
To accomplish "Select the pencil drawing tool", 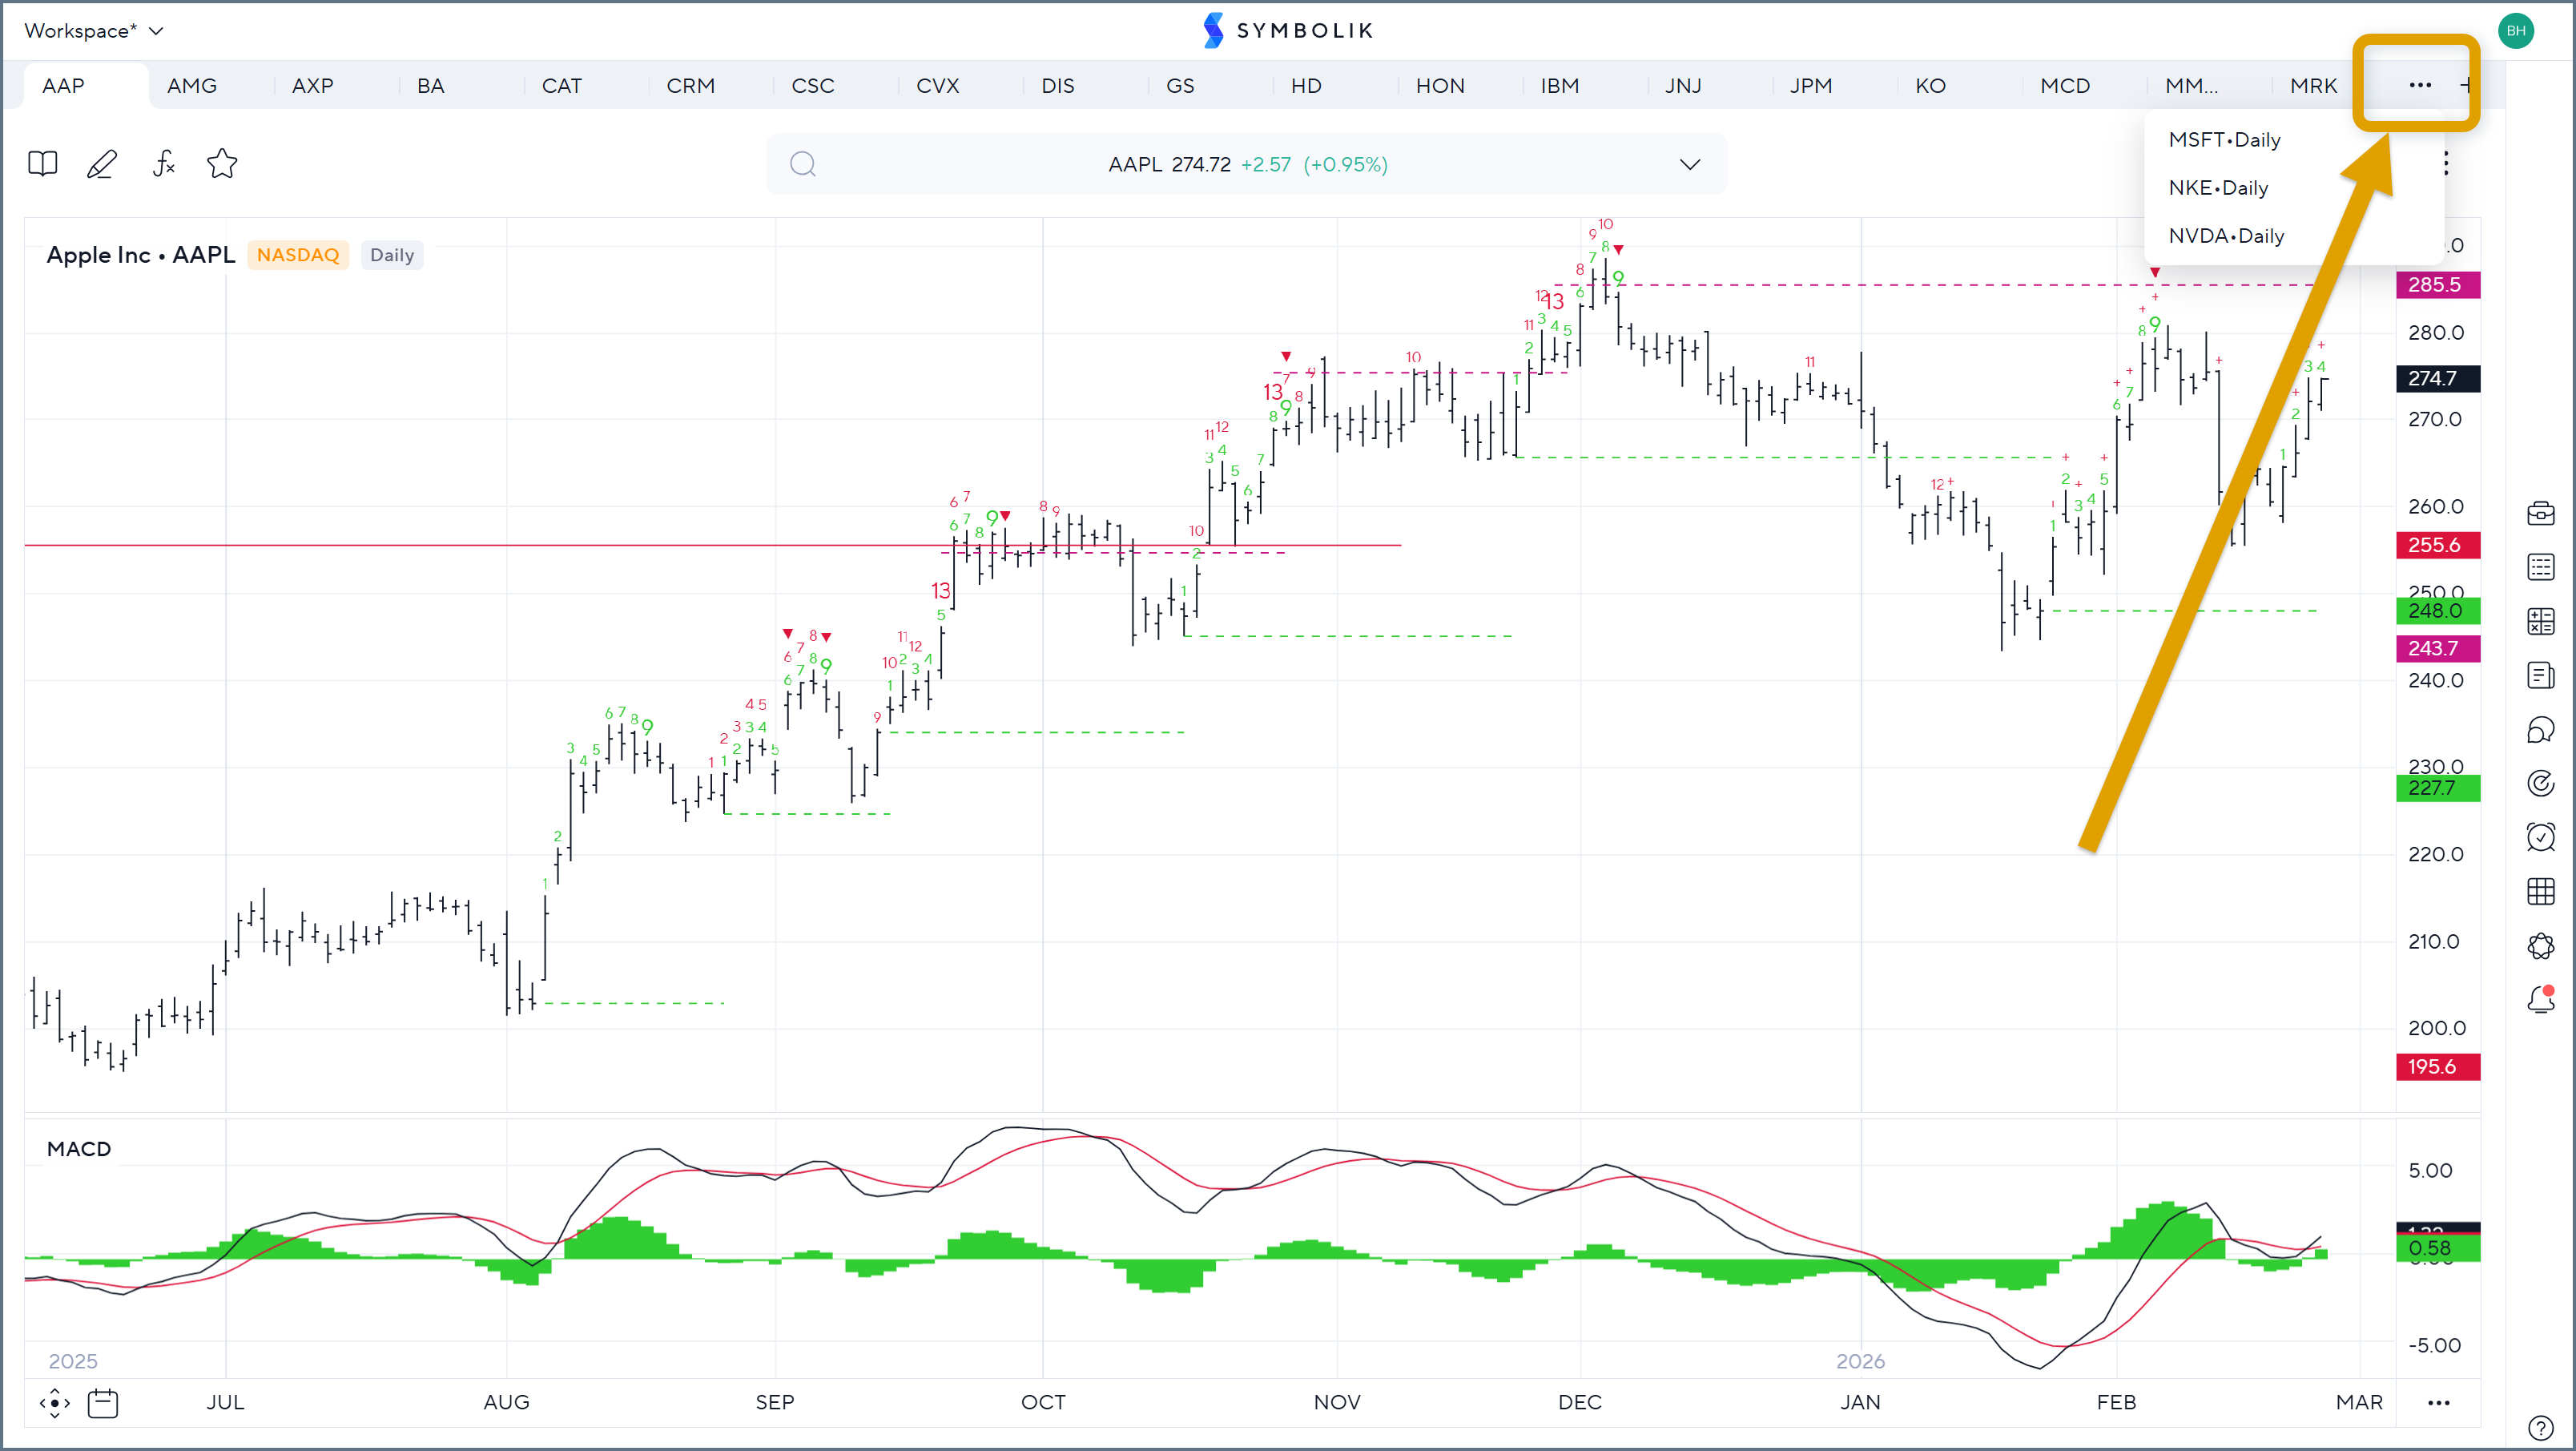I will coord(102,163).
